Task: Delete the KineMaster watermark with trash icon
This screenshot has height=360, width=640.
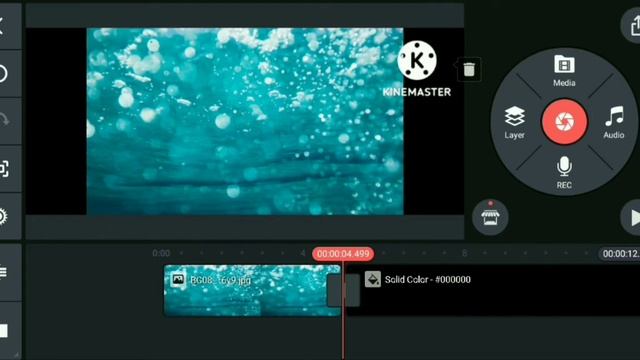Action: click(469, 69)
